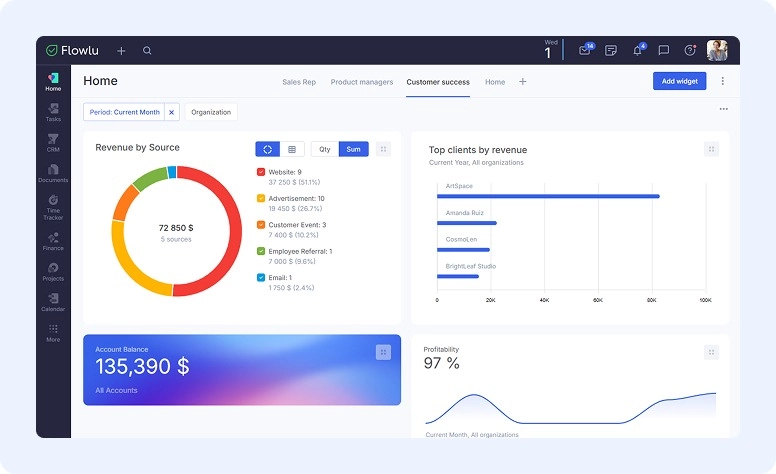776x474 pixels.
Task: Open Documents in the sidebar
Action: (x=53, y=174)
